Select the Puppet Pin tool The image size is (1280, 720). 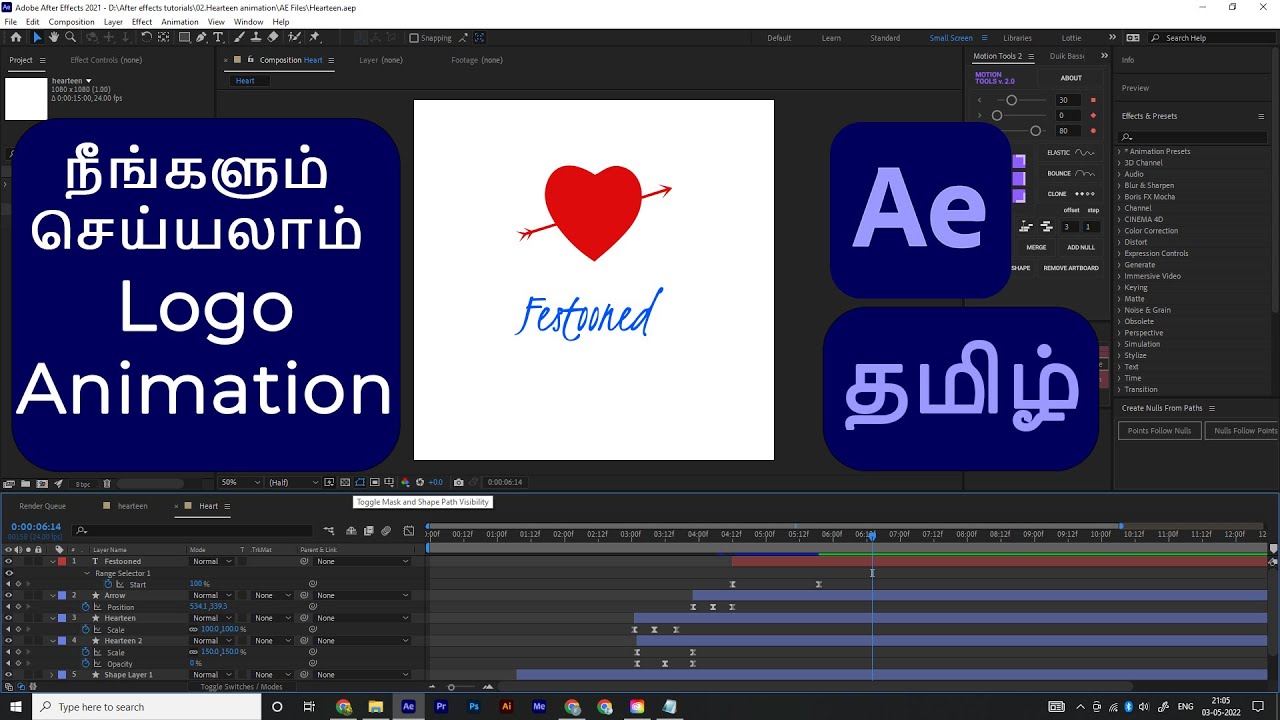coord(315,37)
